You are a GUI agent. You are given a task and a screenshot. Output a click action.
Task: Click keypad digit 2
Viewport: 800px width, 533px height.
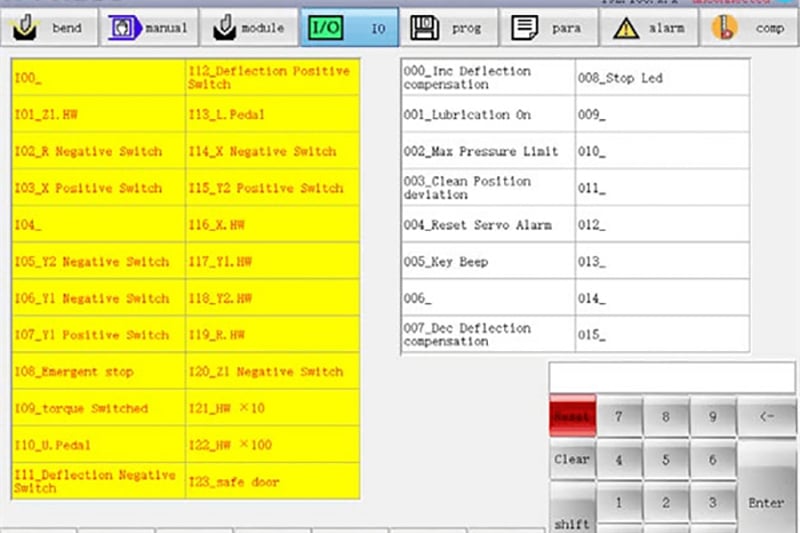666,503
